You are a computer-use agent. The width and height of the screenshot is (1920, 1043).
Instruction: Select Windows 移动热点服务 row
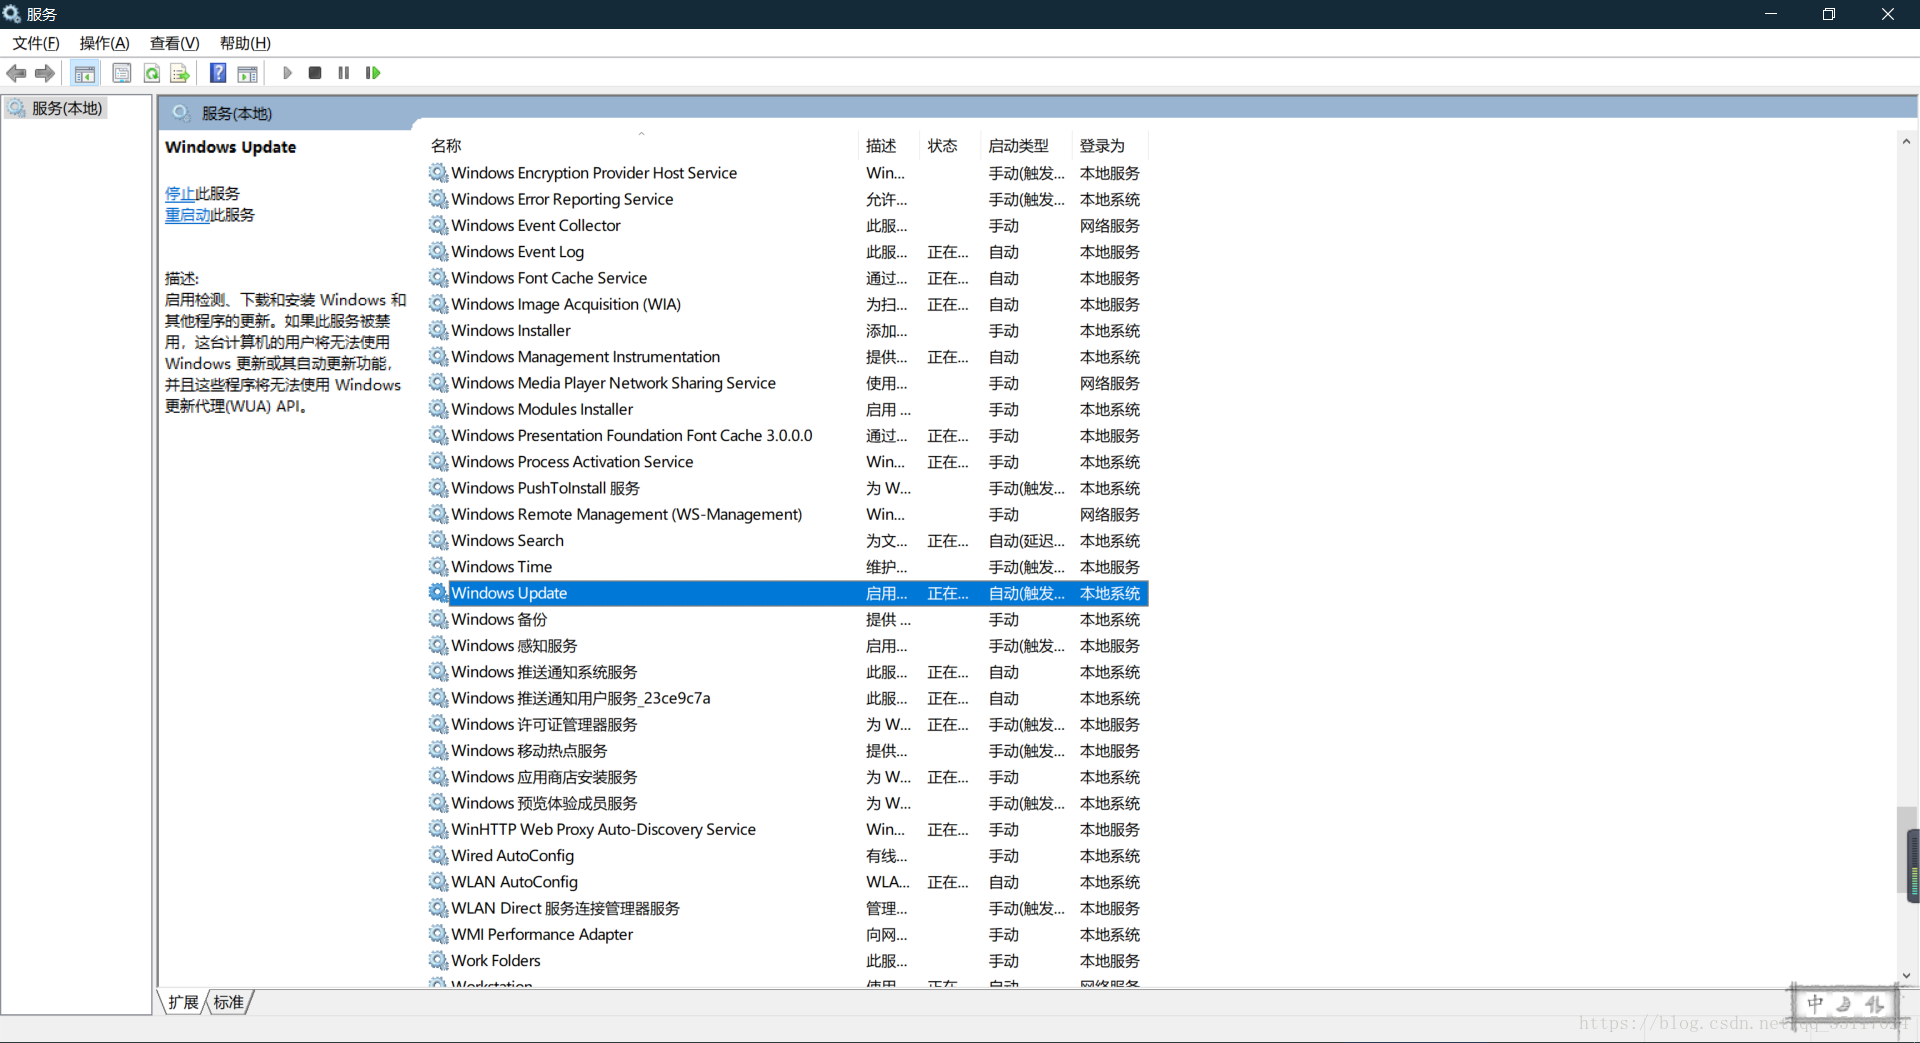pyautogui.click(x=788, y=751)
